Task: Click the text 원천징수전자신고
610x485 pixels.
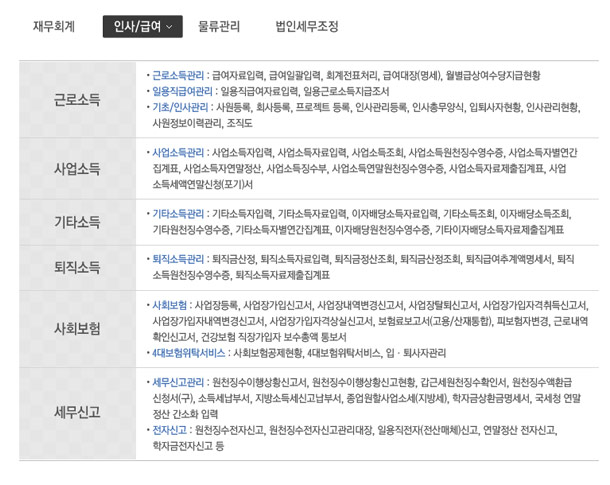Action: click(x=229, y=430)
